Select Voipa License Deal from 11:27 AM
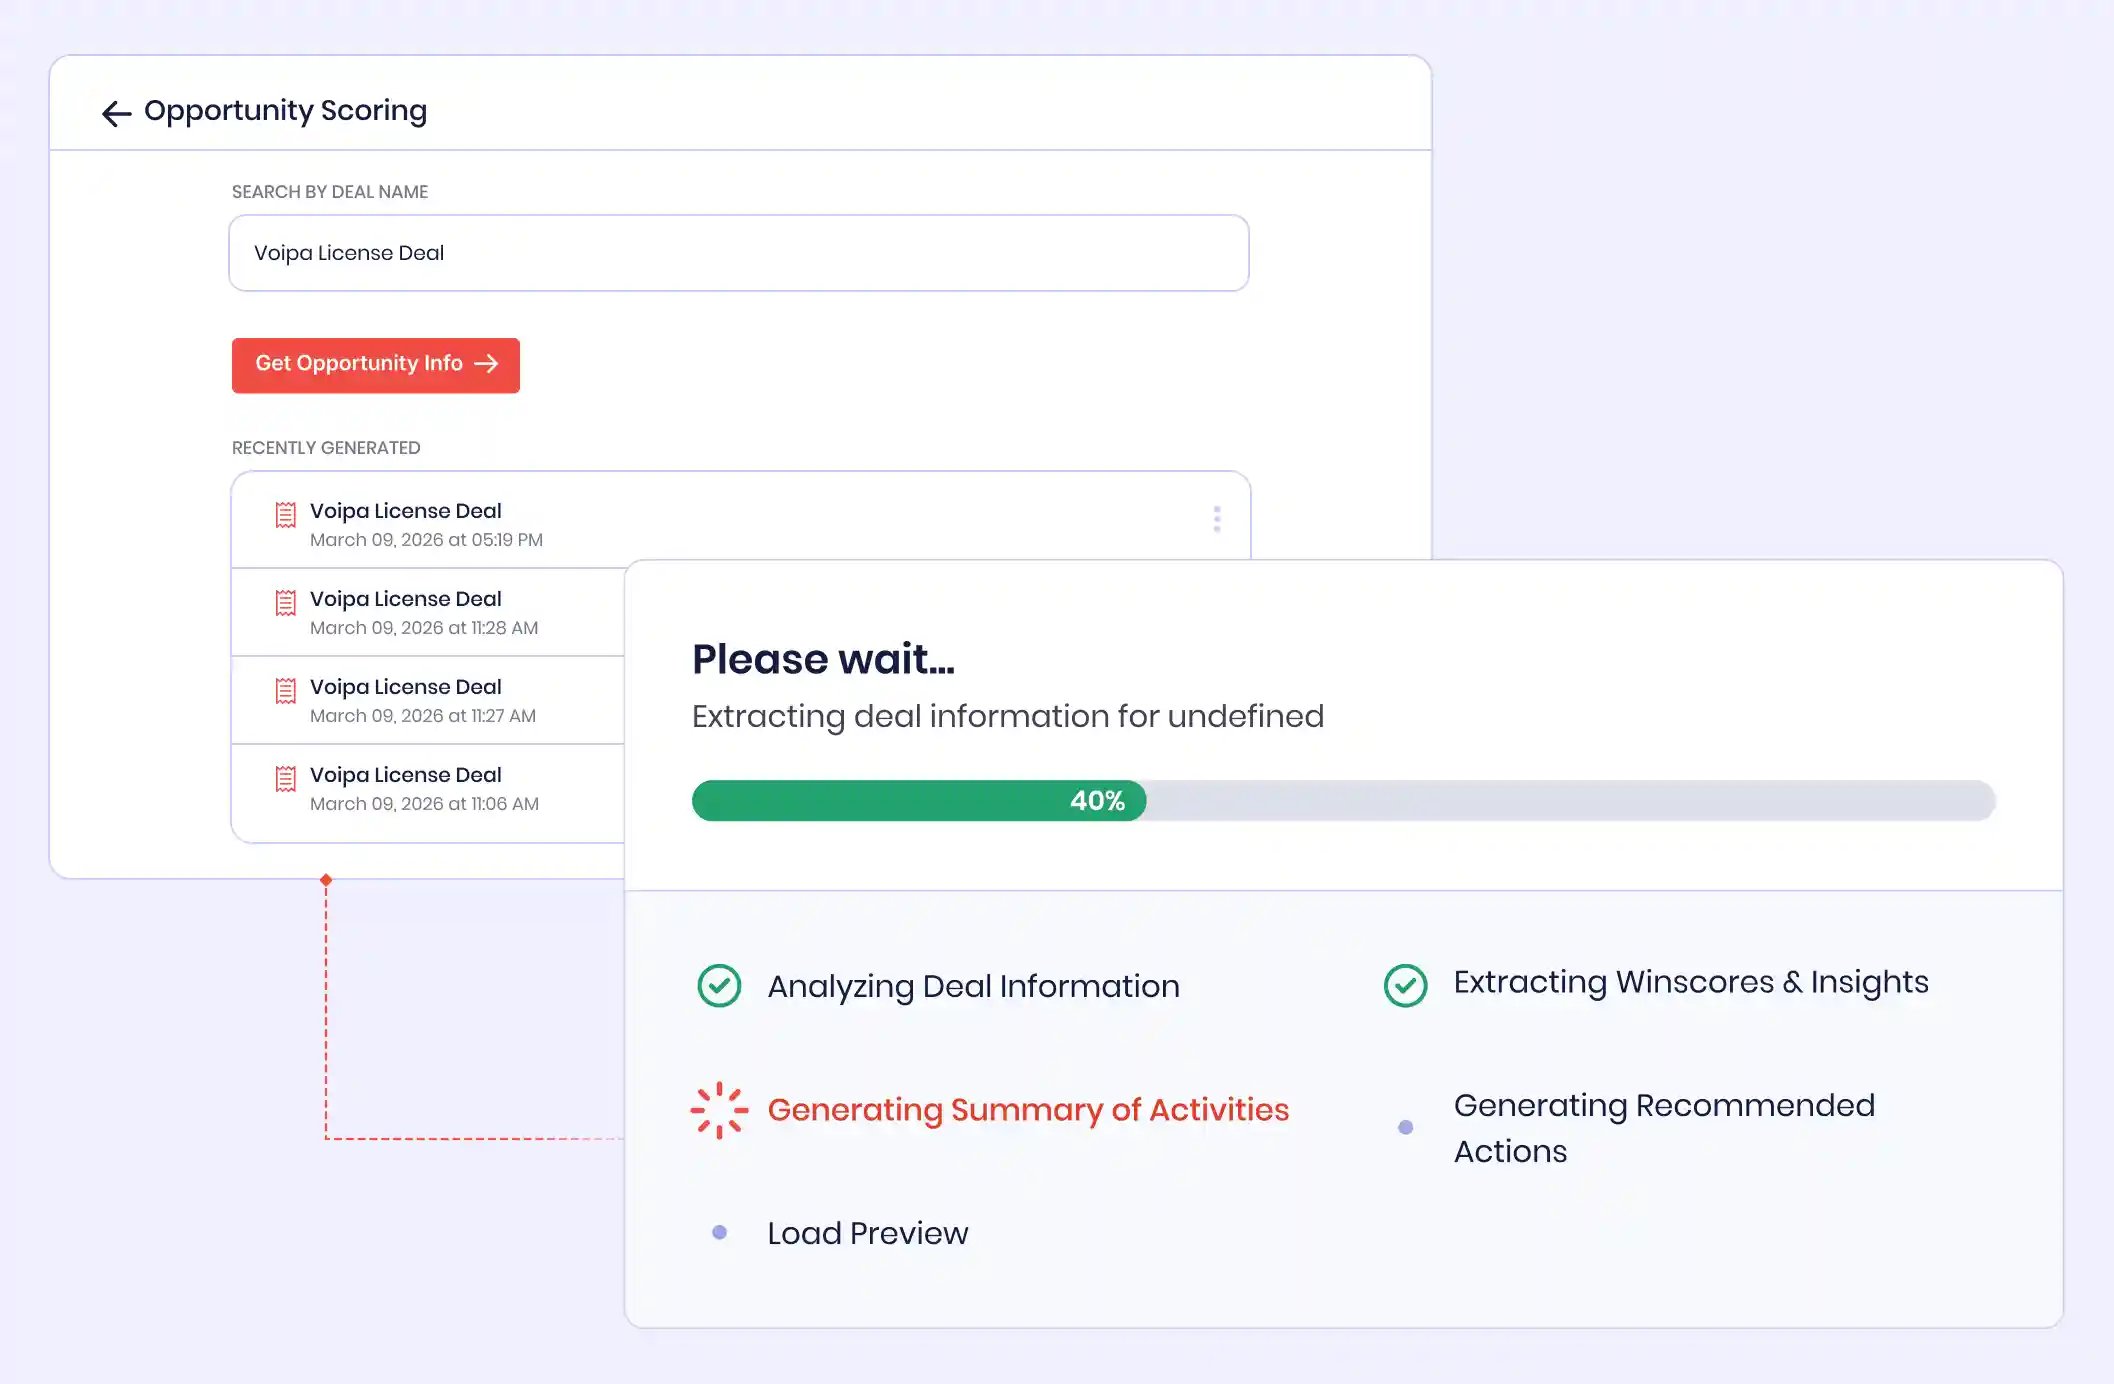 pos(406,688)
